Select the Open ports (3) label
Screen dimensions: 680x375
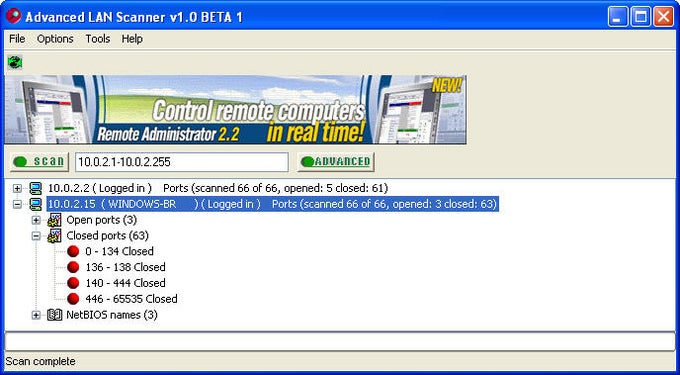tap(101, 220)
